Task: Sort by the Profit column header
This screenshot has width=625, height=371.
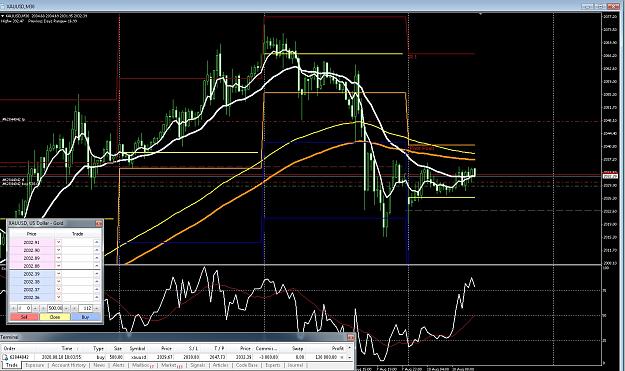Action: 338,349
